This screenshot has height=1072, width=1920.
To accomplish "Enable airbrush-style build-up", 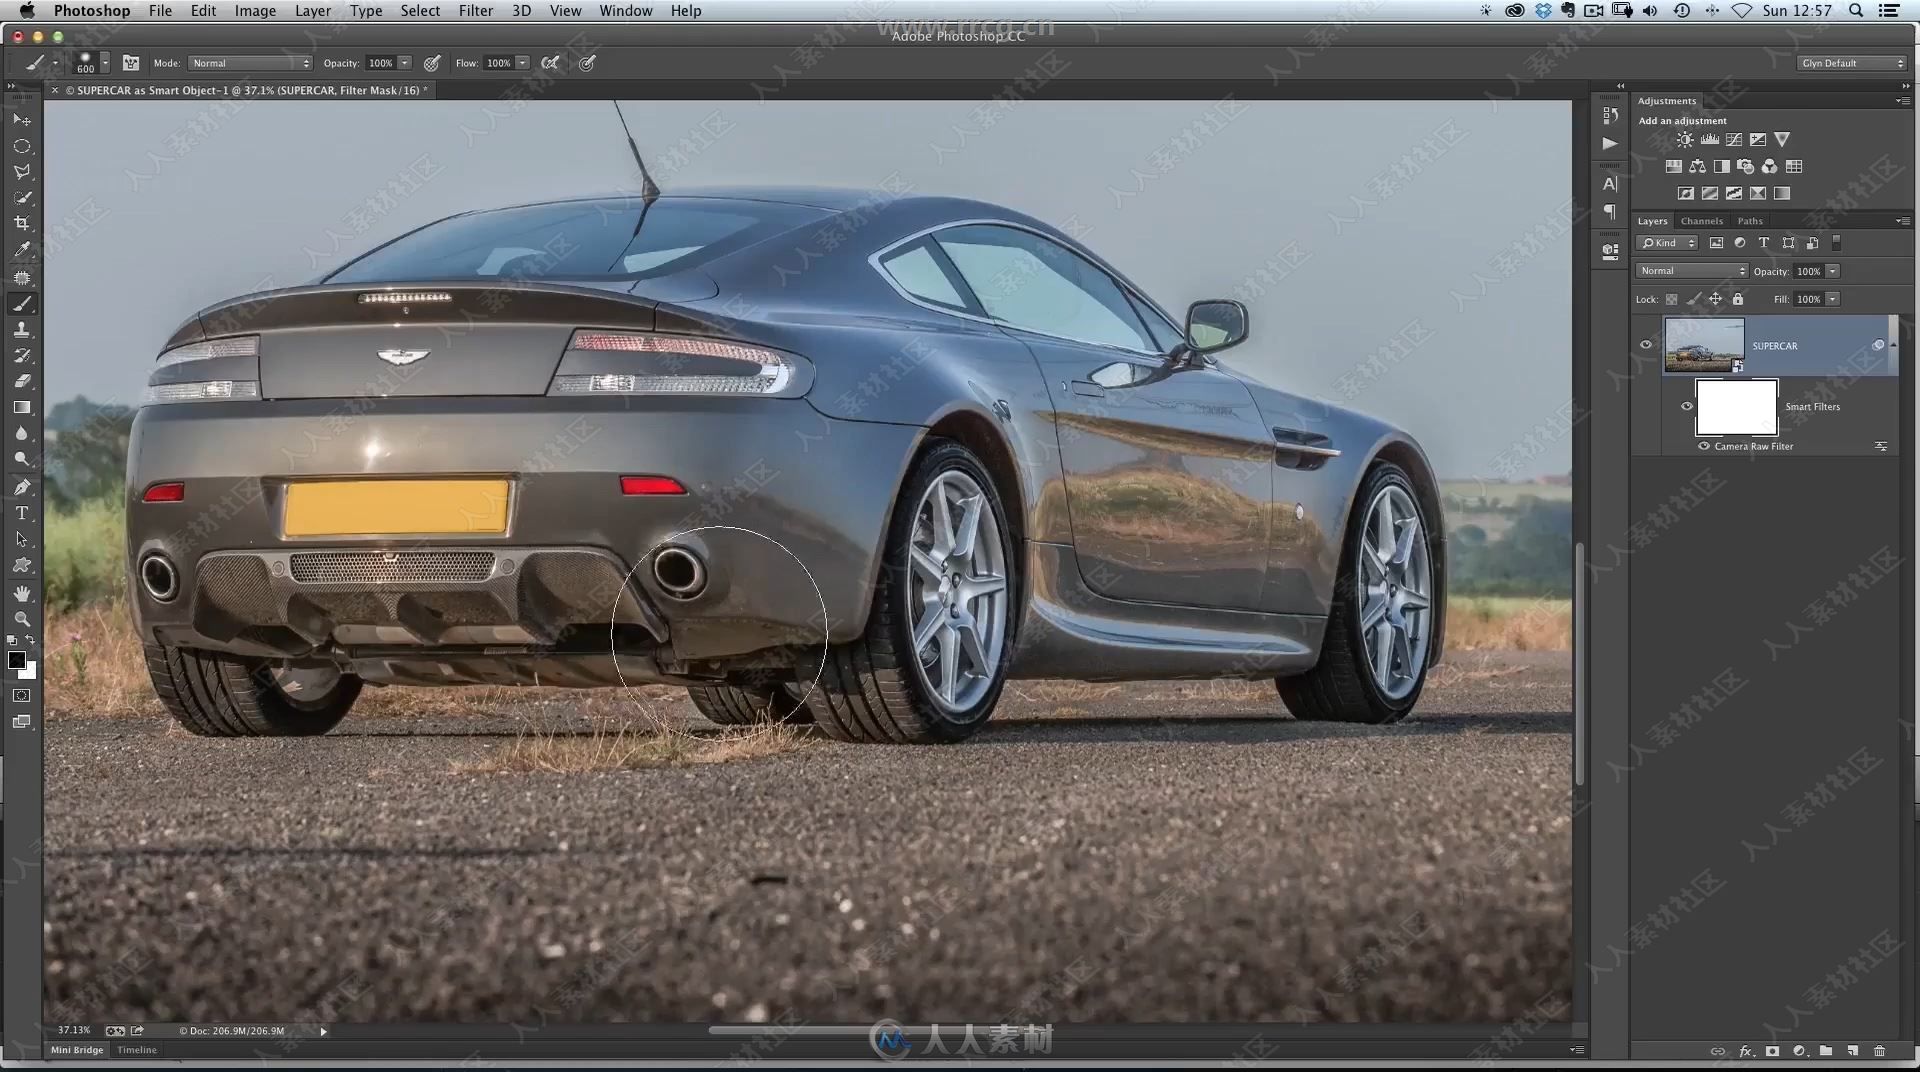I will coord(550,63).
